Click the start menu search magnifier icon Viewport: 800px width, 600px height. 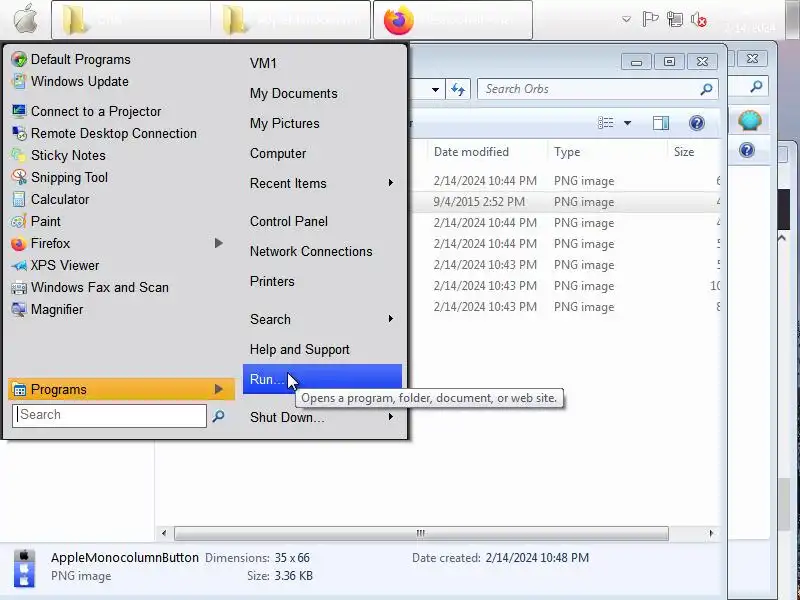pos(218,416)
